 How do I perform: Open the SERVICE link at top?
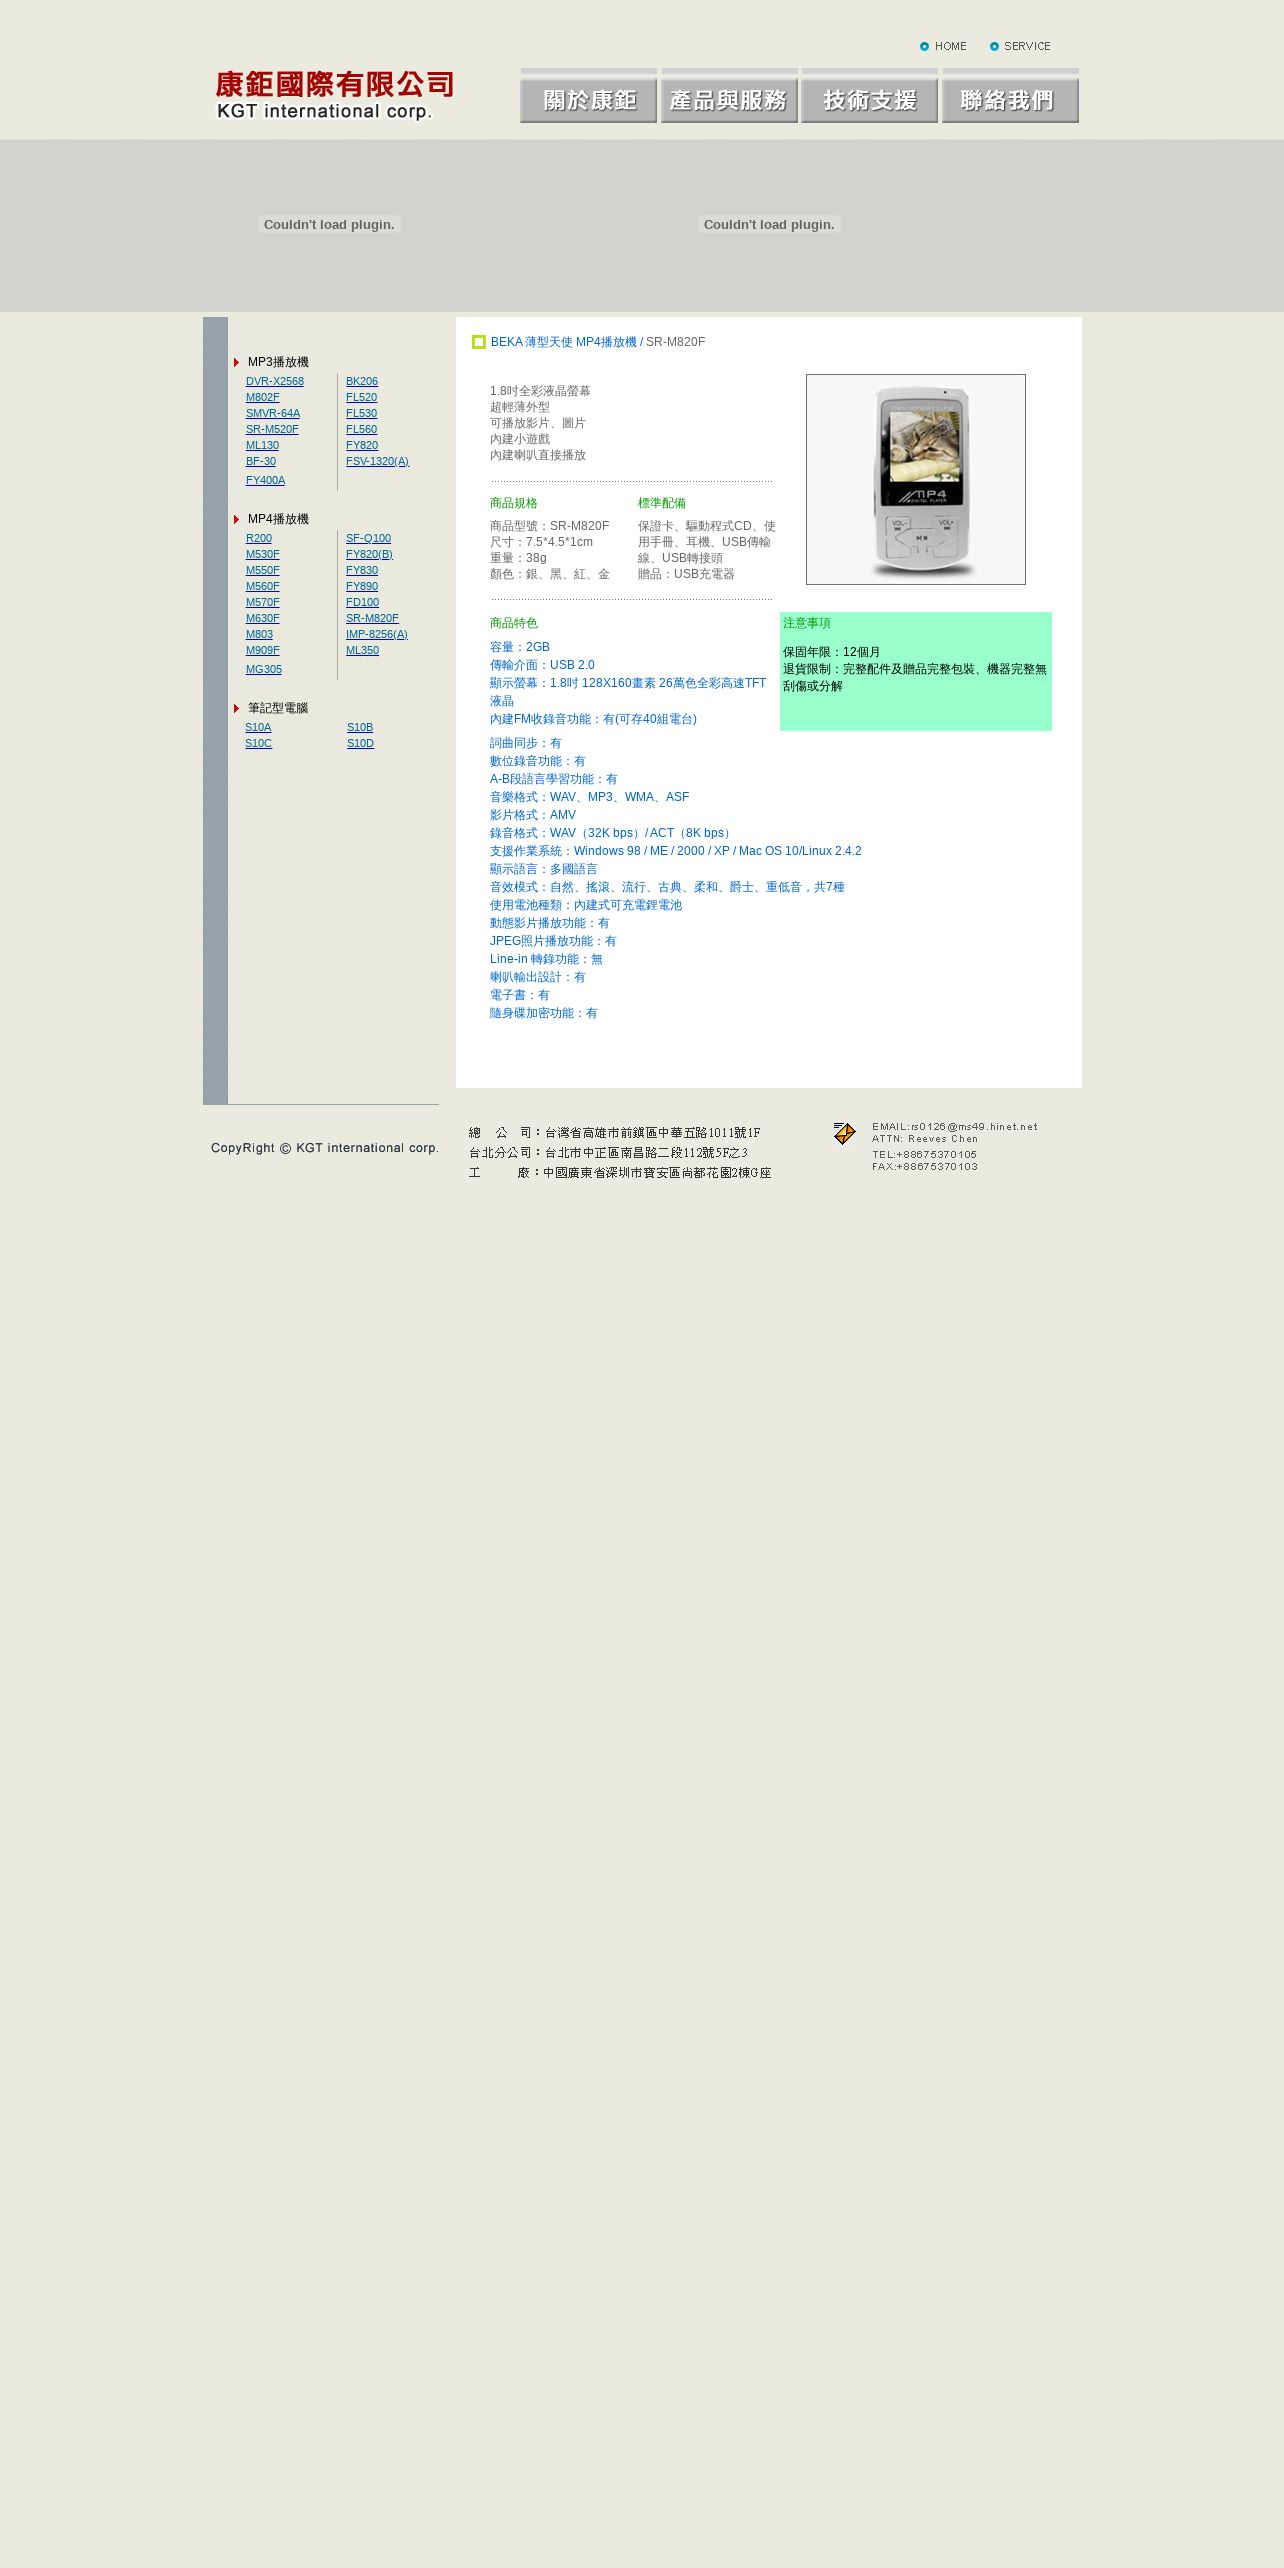tap(1020, 46)
